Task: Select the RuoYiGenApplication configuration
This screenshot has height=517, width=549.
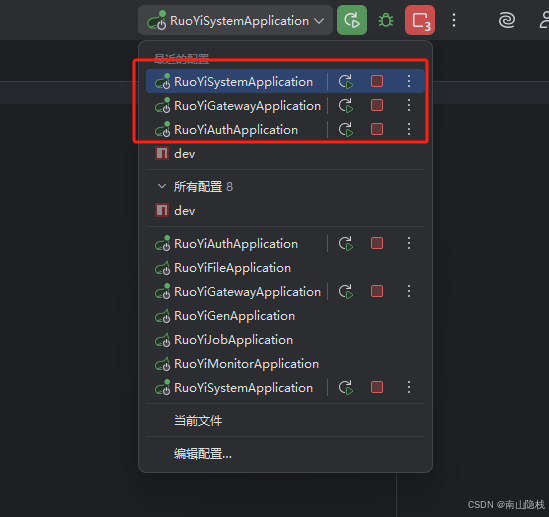Action: 285,316
